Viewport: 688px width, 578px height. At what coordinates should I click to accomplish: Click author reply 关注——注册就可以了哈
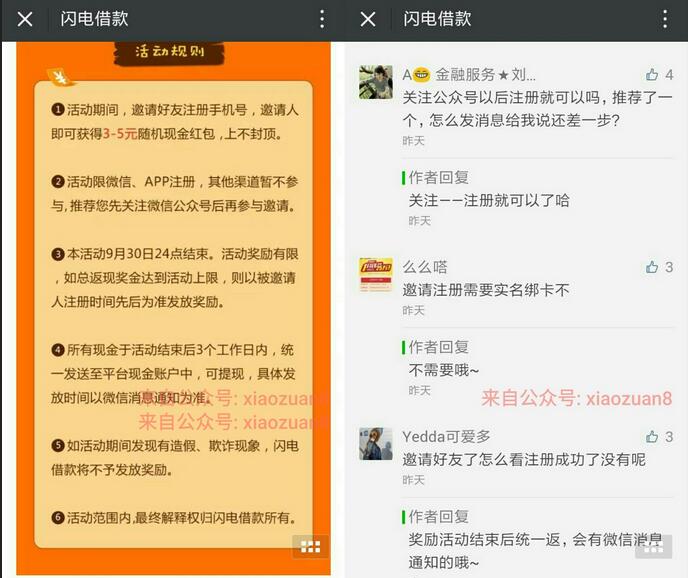coord(489,201)
